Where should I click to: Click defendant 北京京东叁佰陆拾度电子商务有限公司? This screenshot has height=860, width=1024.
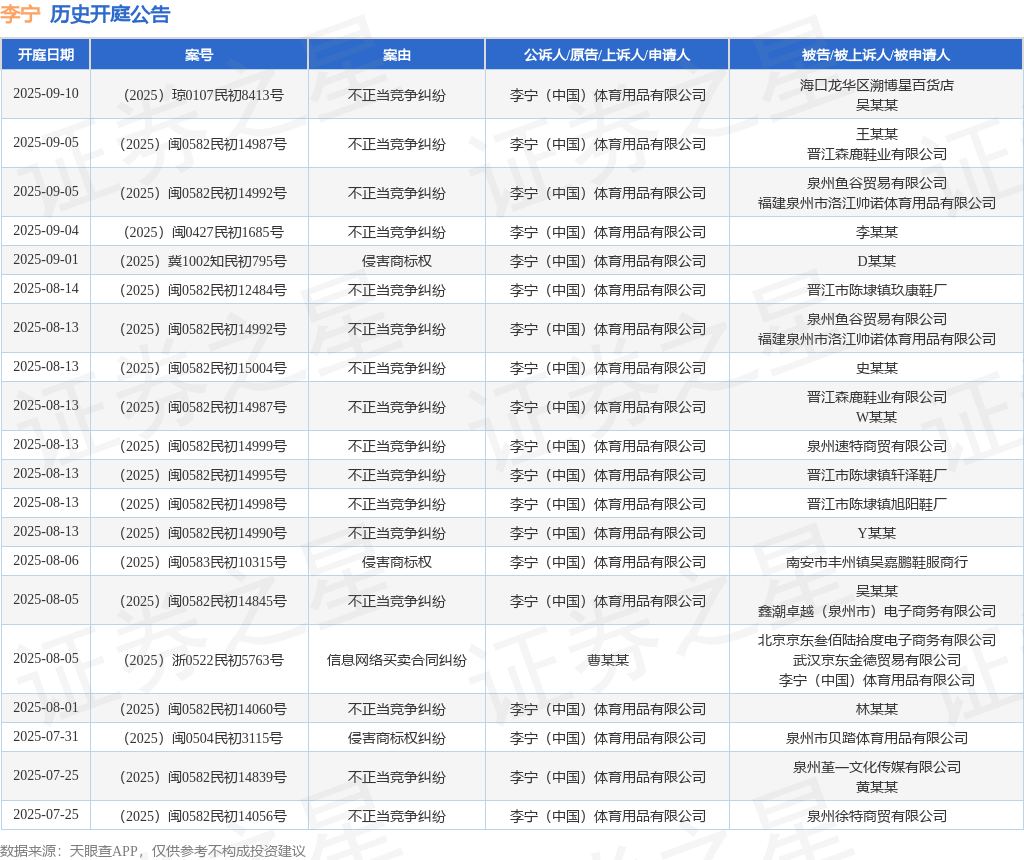coord(876,640)
